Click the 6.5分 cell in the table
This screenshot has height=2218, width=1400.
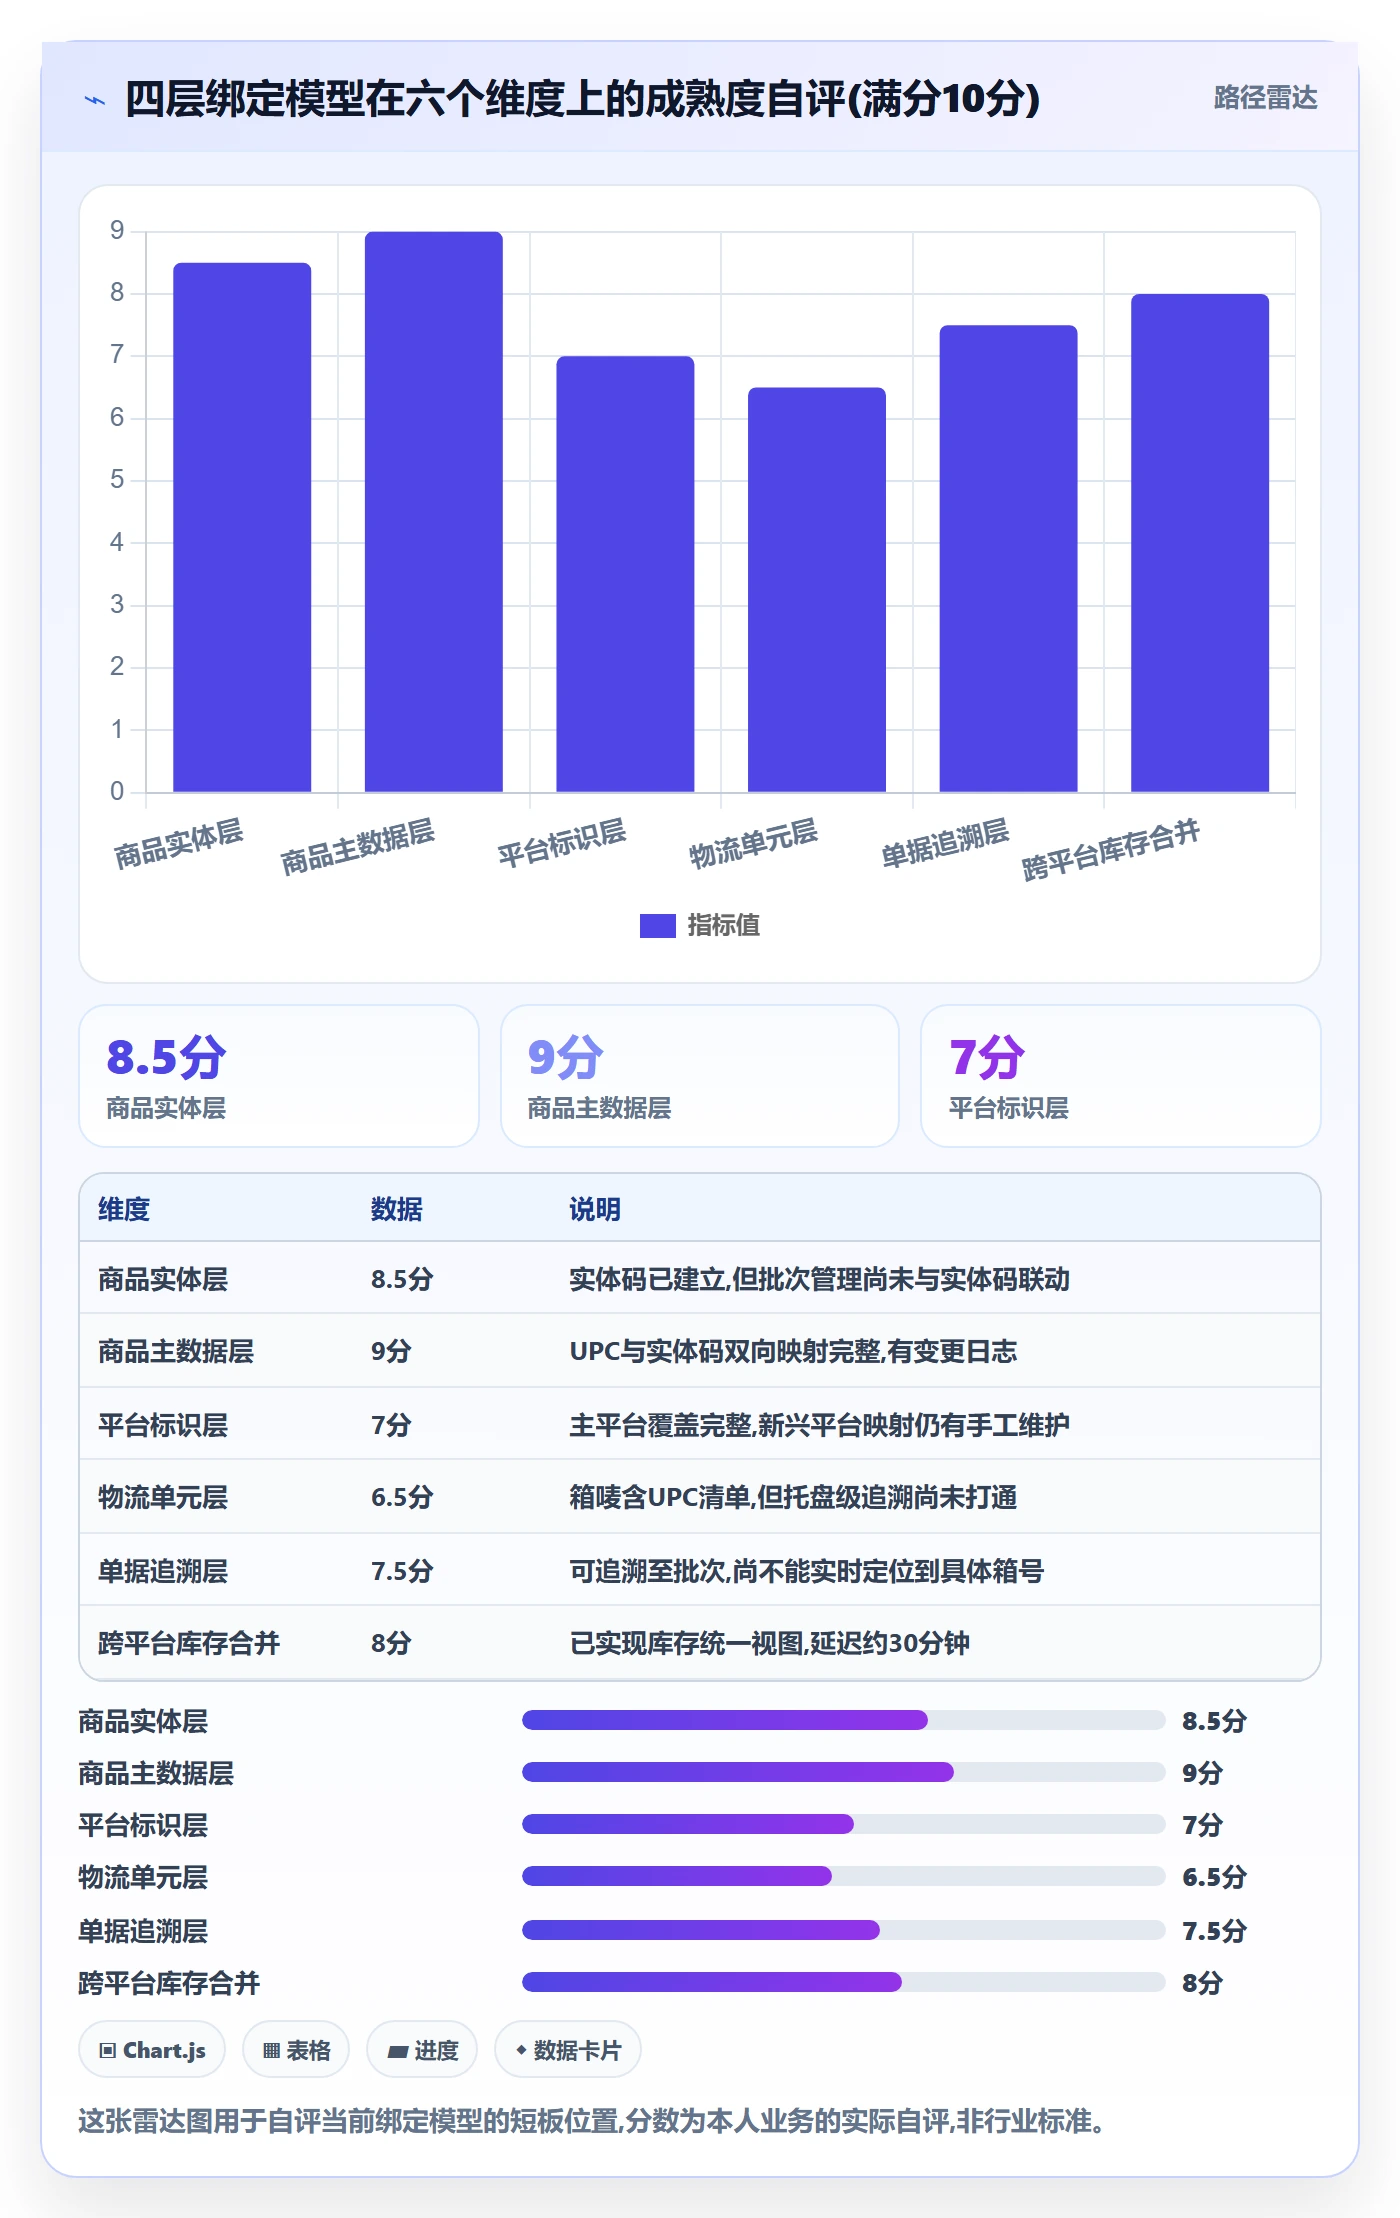402,1497
